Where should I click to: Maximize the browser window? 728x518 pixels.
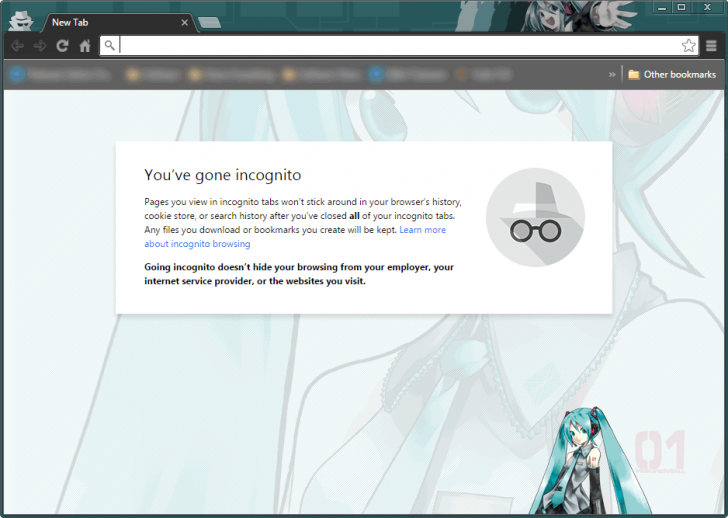point(681,7)
